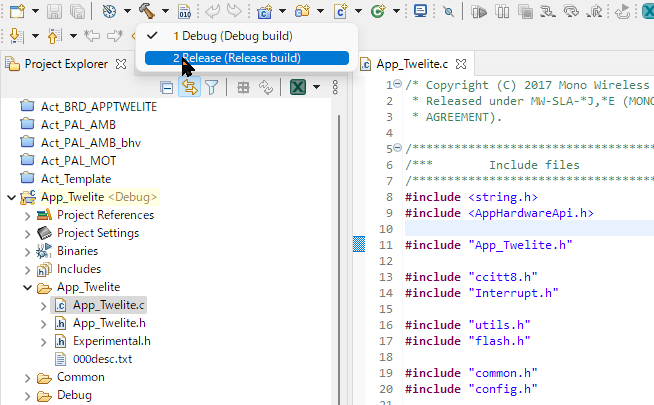The width and height of the screenshot is (654, 405).
Task: Click the New C project icon
Action: (x=264, y=11)
